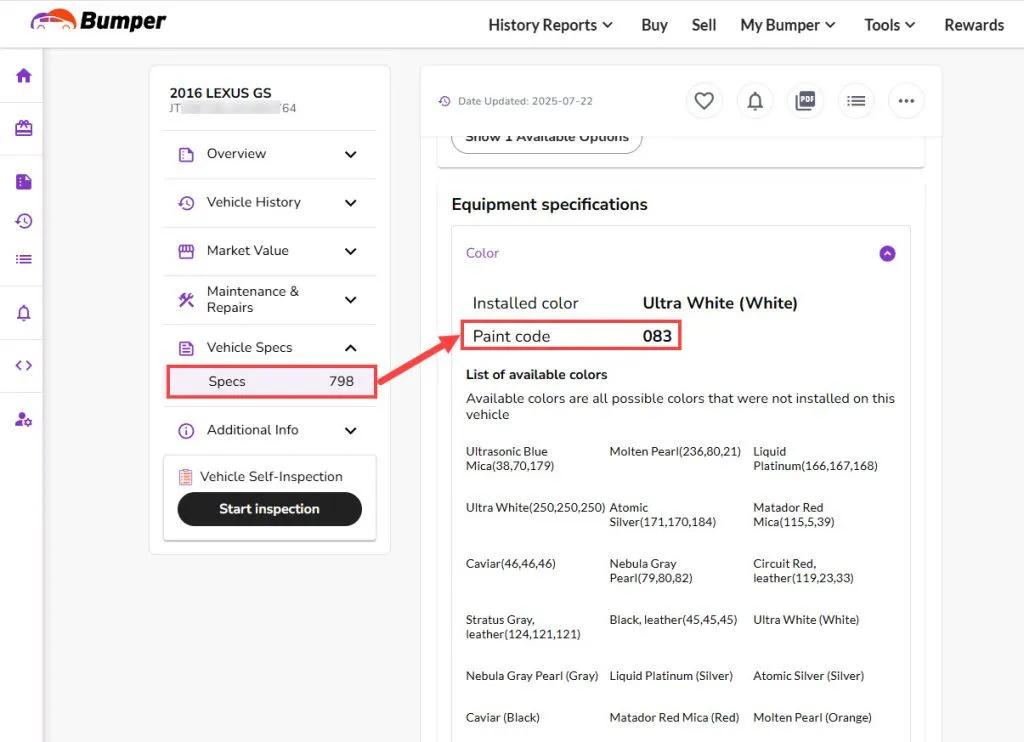This screenshot has height=742, width=1024.
Task: Select the Specs 798 sidebar item
Action: coord(272,381)
